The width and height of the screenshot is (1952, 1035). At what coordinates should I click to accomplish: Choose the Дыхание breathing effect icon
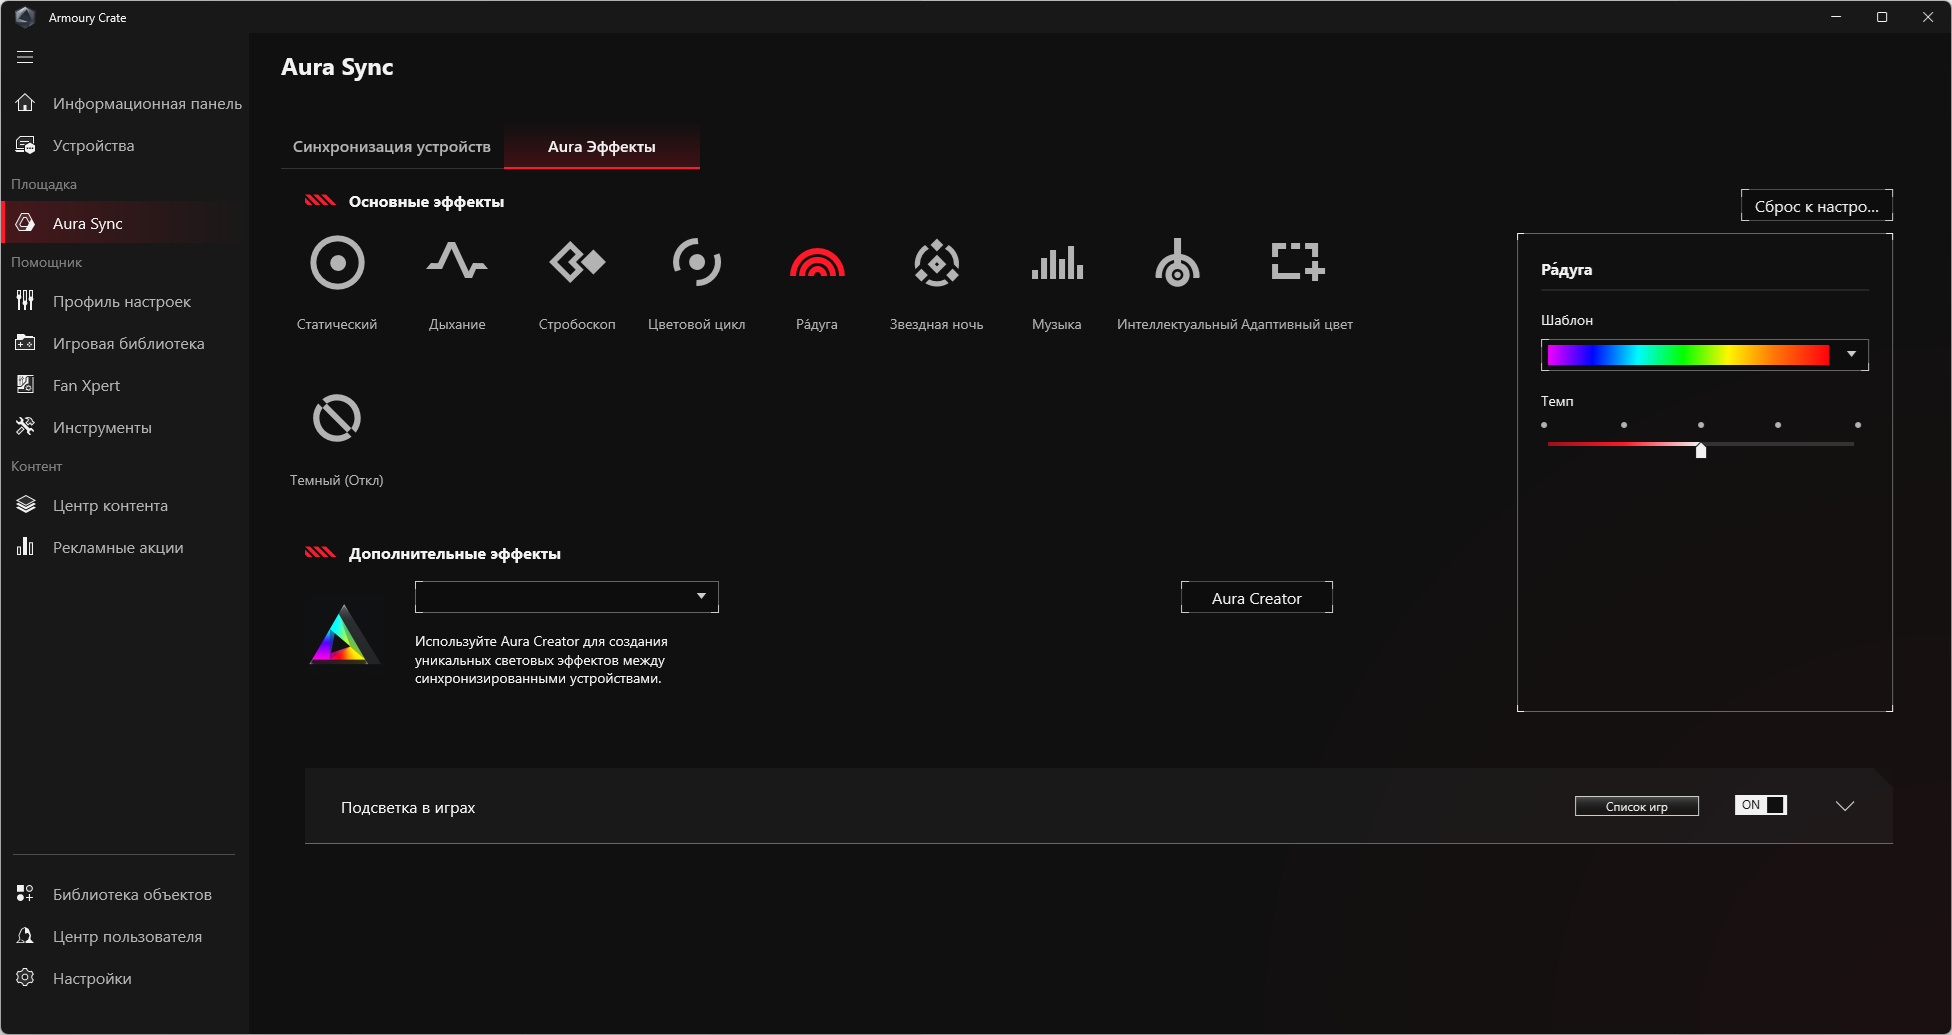pos(457,262)
